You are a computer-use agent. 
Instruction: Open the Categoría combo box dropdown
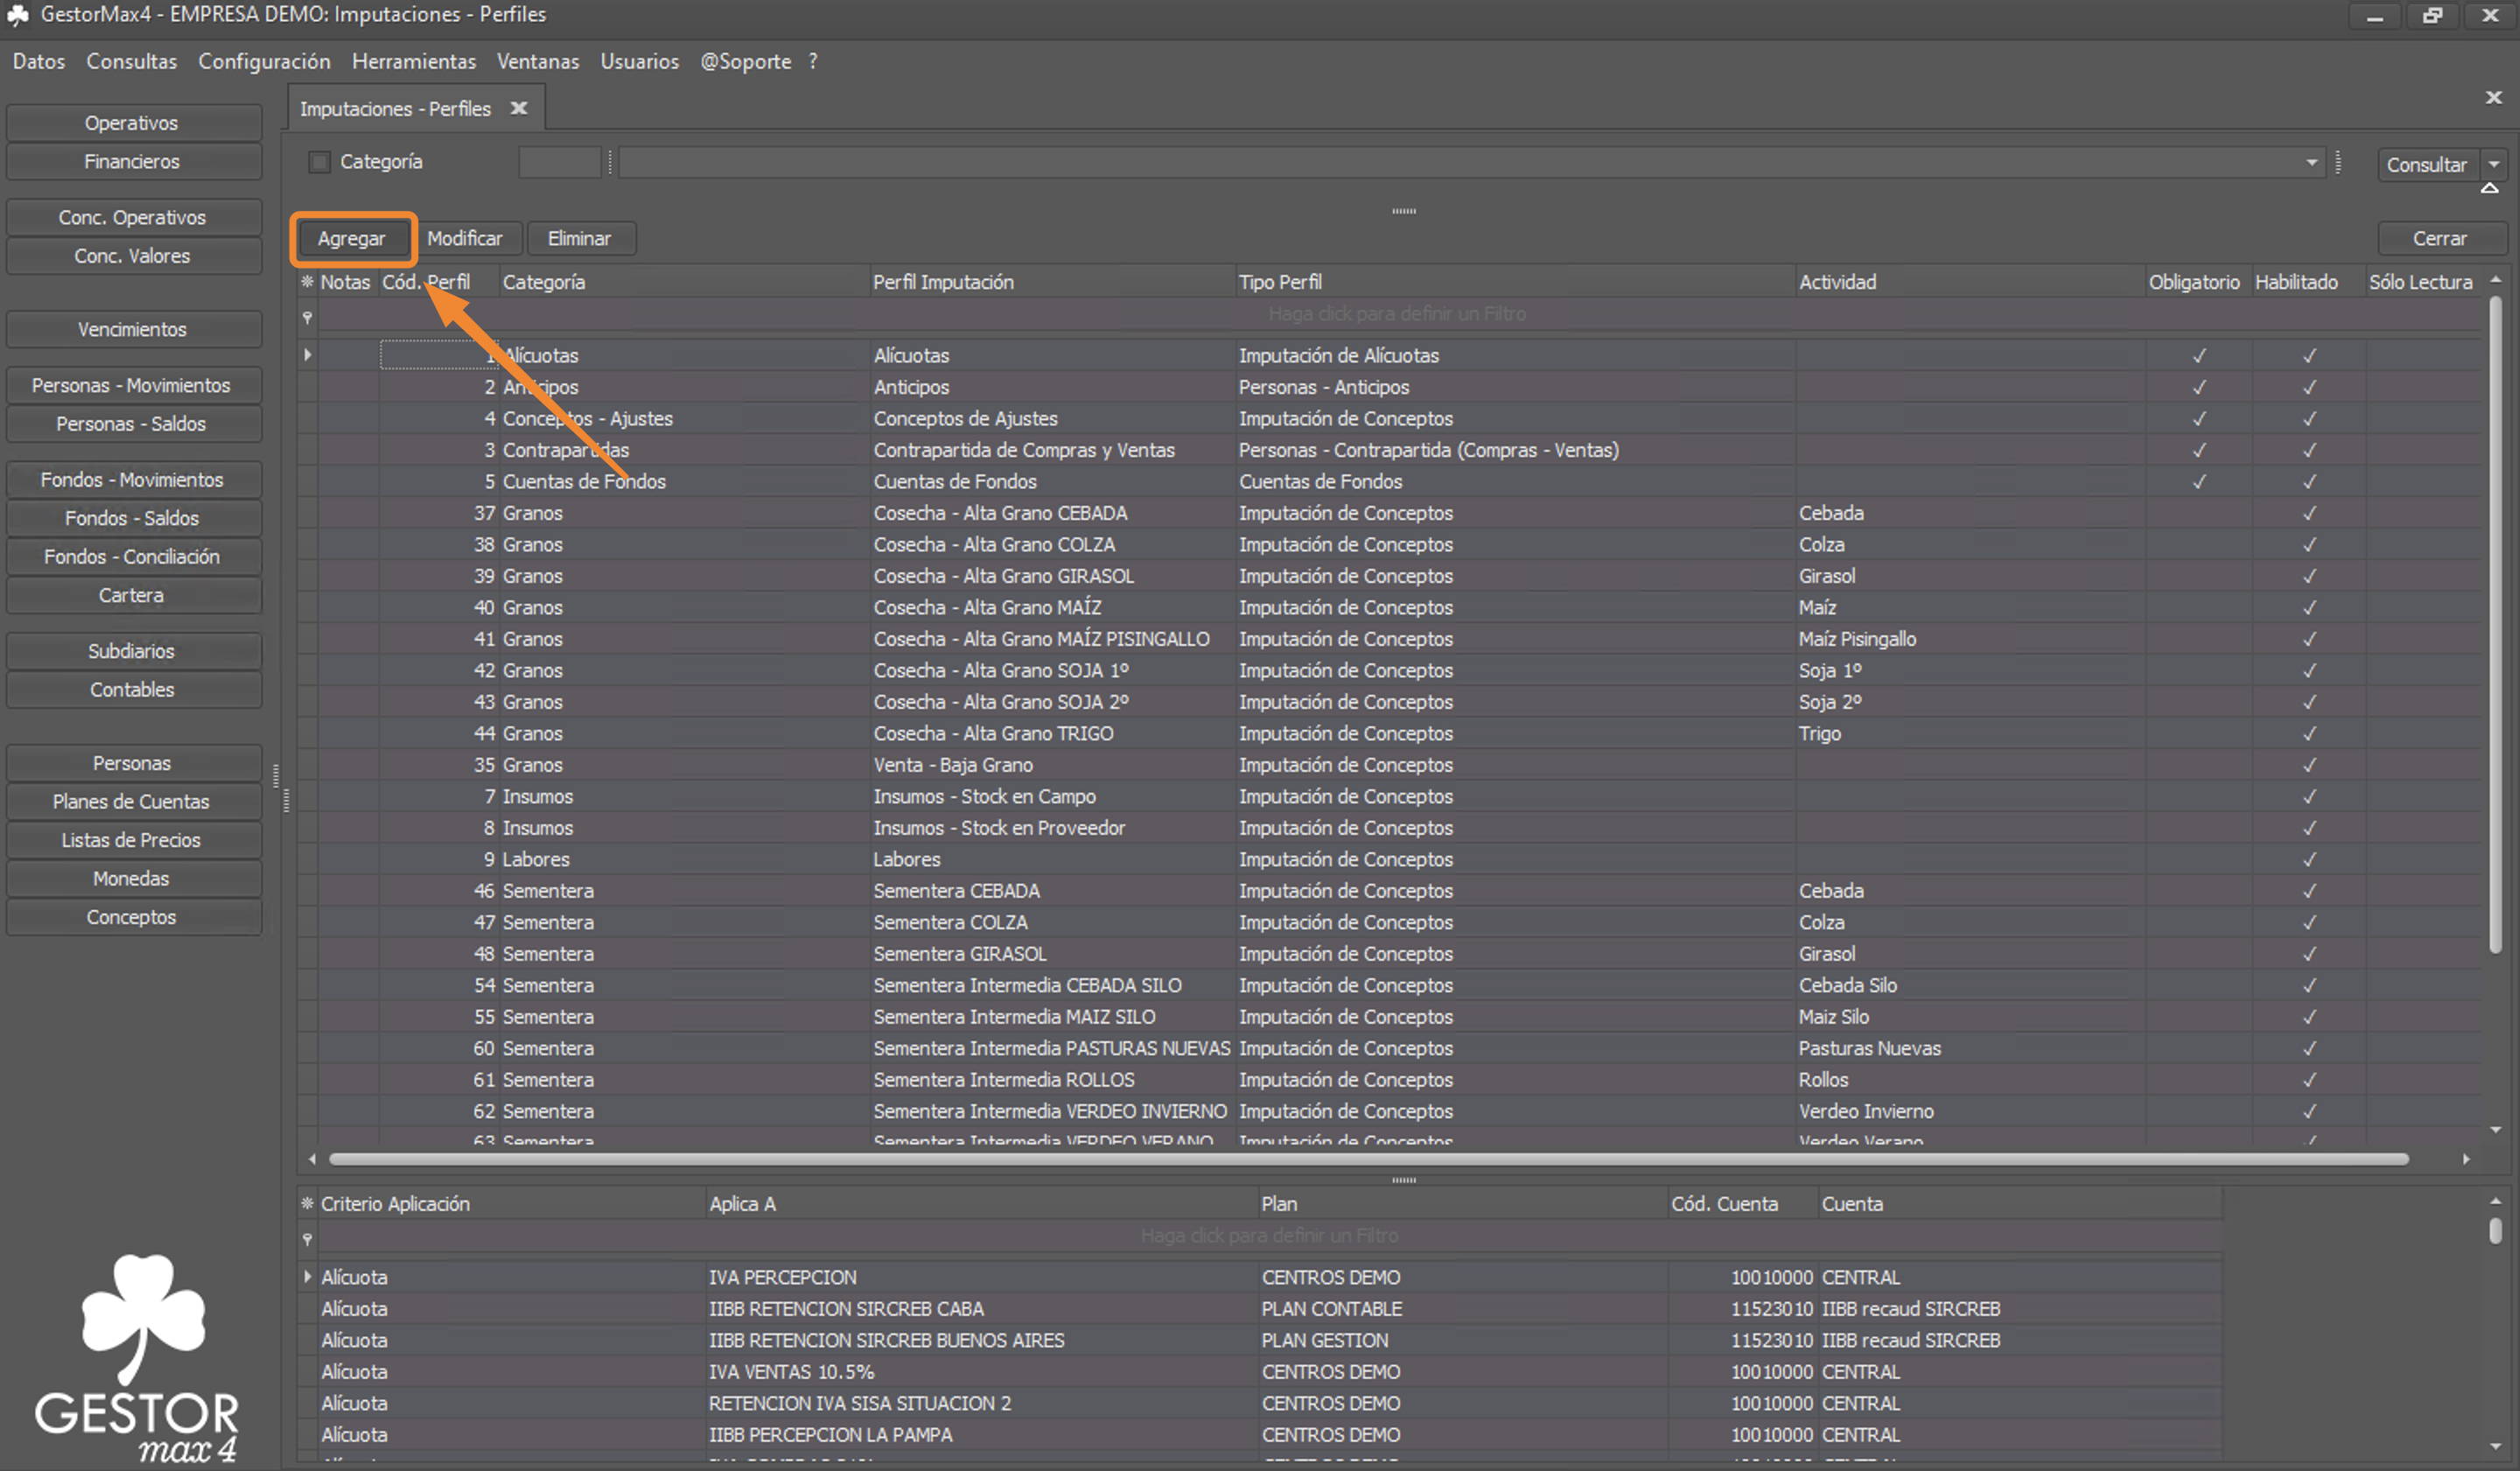click(2311, 162)
